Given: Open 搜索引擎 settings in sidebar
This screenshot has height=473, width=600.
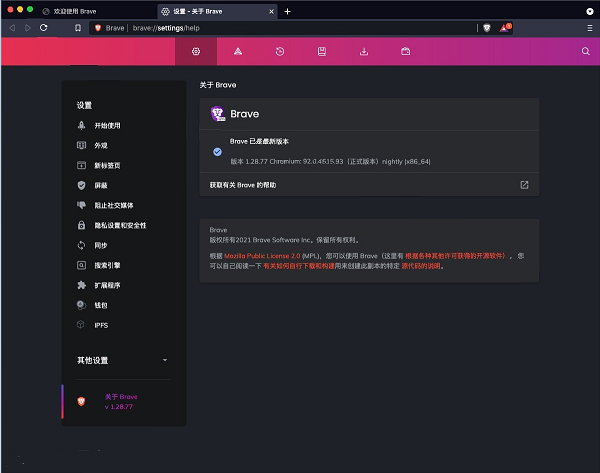Looking at the screenshot, I should click(108, 265).
